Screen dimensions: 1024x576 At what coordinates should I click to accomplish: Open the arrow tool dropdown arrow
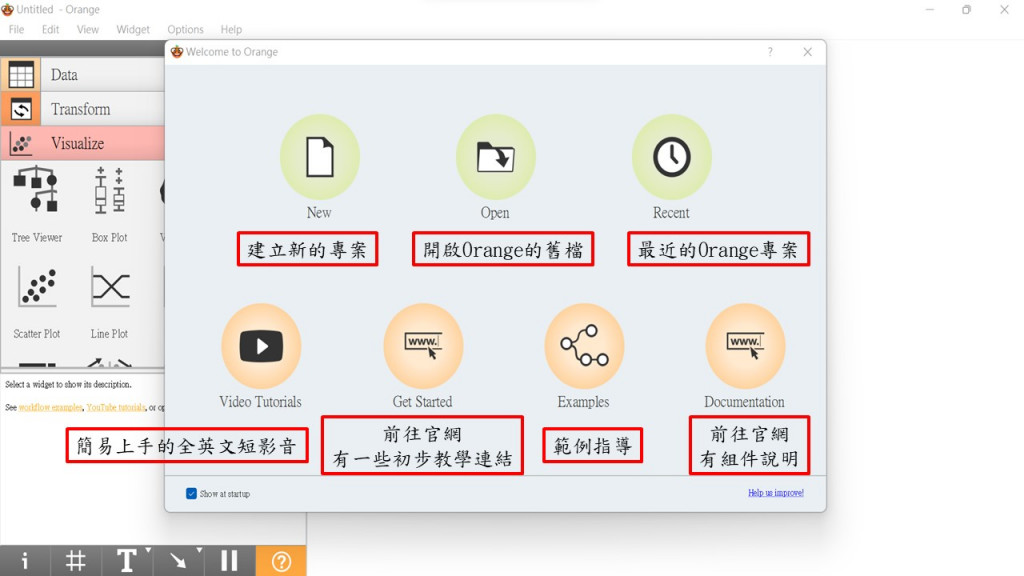click(x=200, y=551)
